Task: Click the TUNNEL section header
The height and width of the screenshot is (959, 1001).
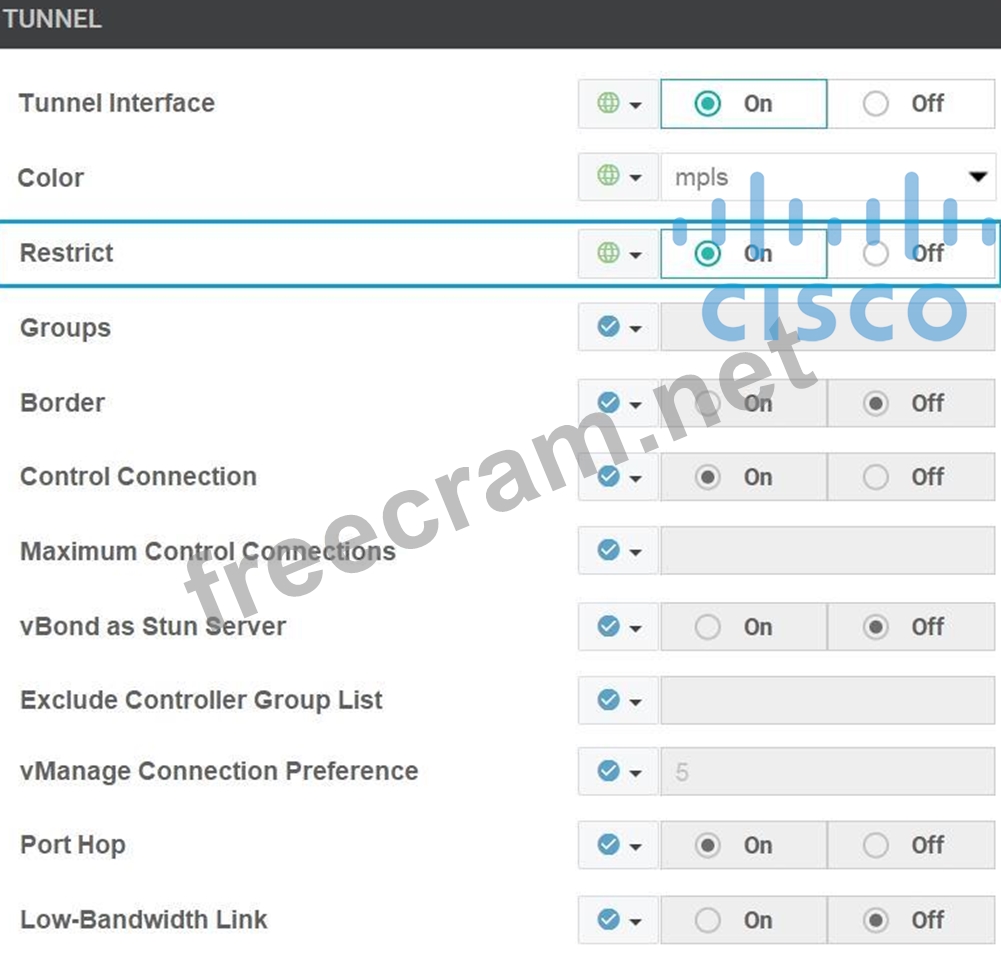Action: click(52, 20)
